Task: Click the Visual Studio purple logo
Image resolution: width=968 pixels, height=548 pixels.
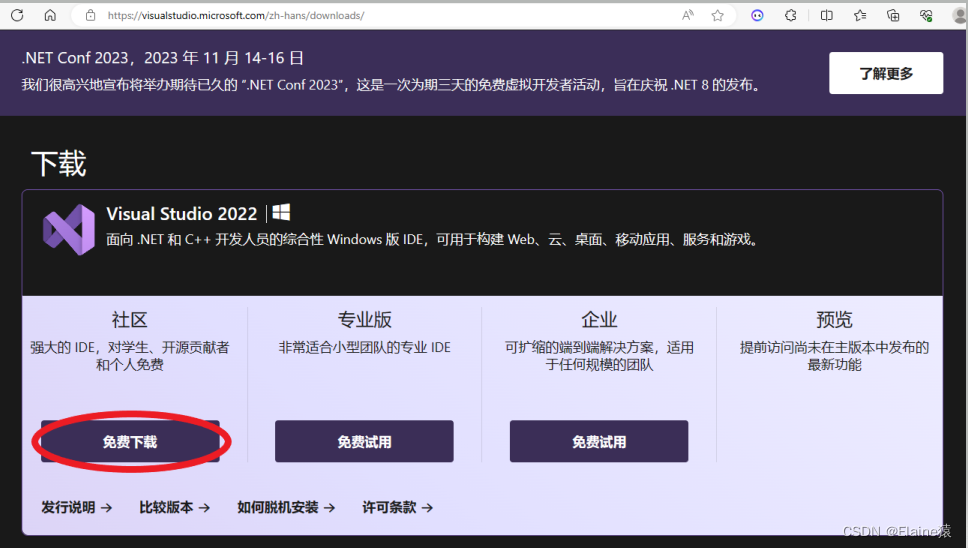Action: pos(69,230)
